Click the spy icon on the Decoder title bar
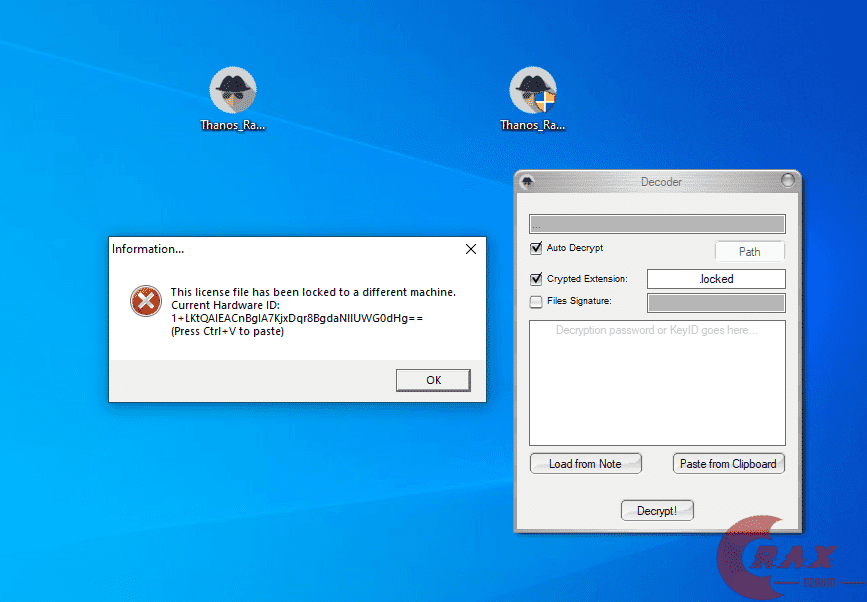Image resolution: width=867 pixels, height=602 pixels. (526, 181)
